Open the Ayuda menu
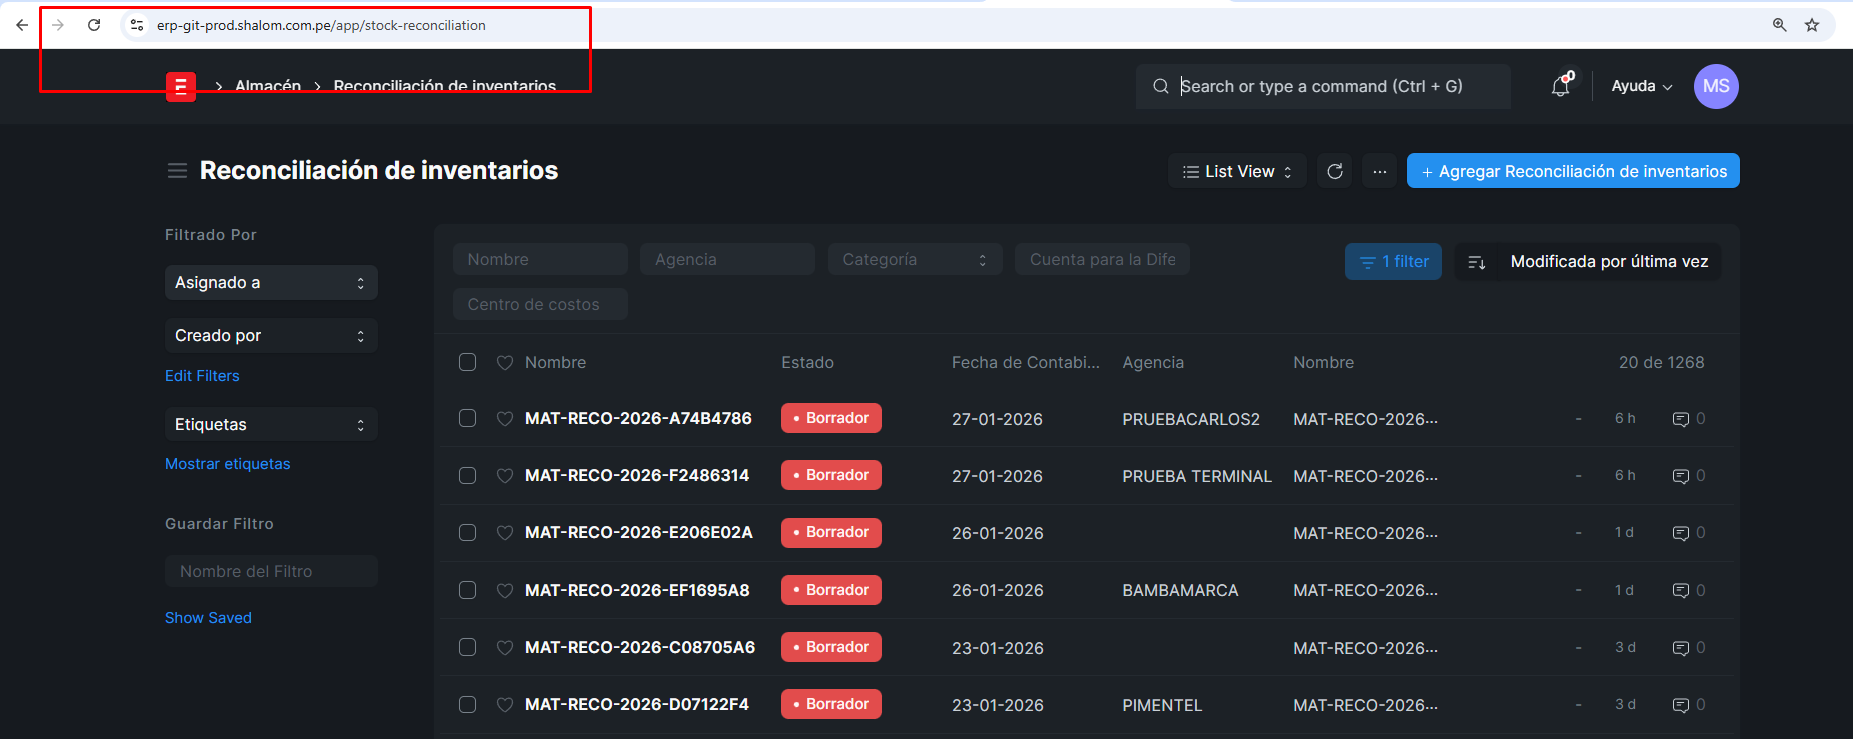The width and height of the screenshot is (1853, 739). coord(1641,86)
